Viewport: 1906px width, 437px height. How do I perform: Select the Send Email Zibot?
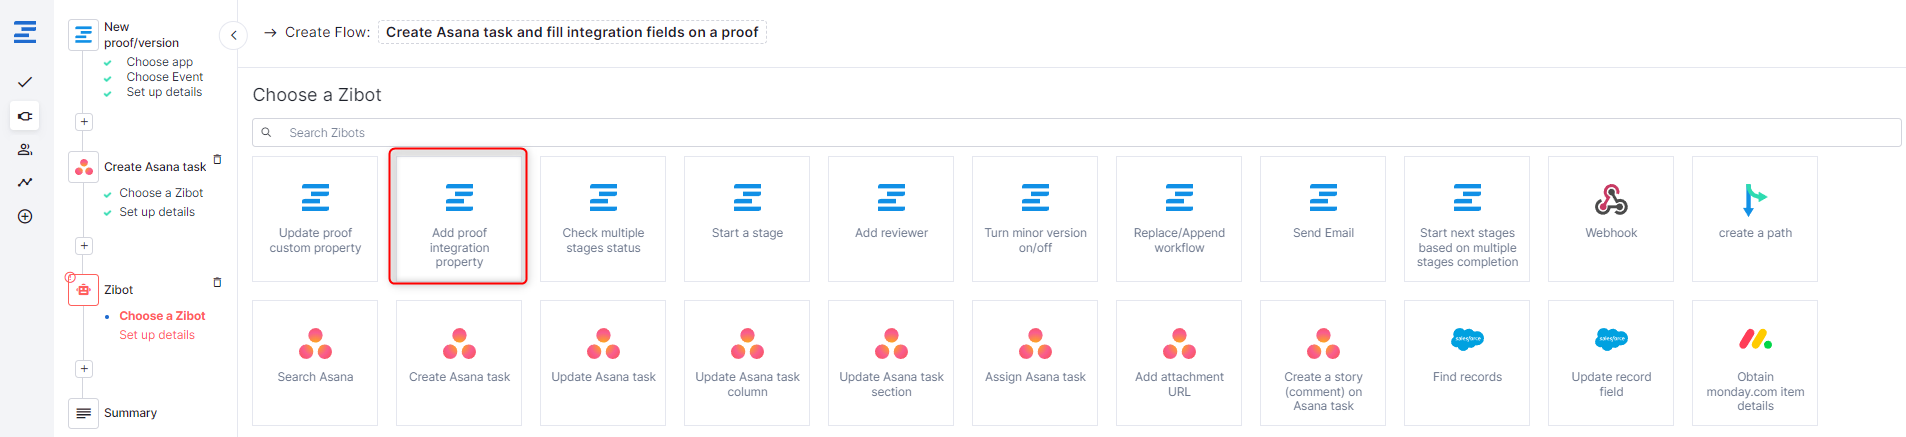[x=1322, y=219]
